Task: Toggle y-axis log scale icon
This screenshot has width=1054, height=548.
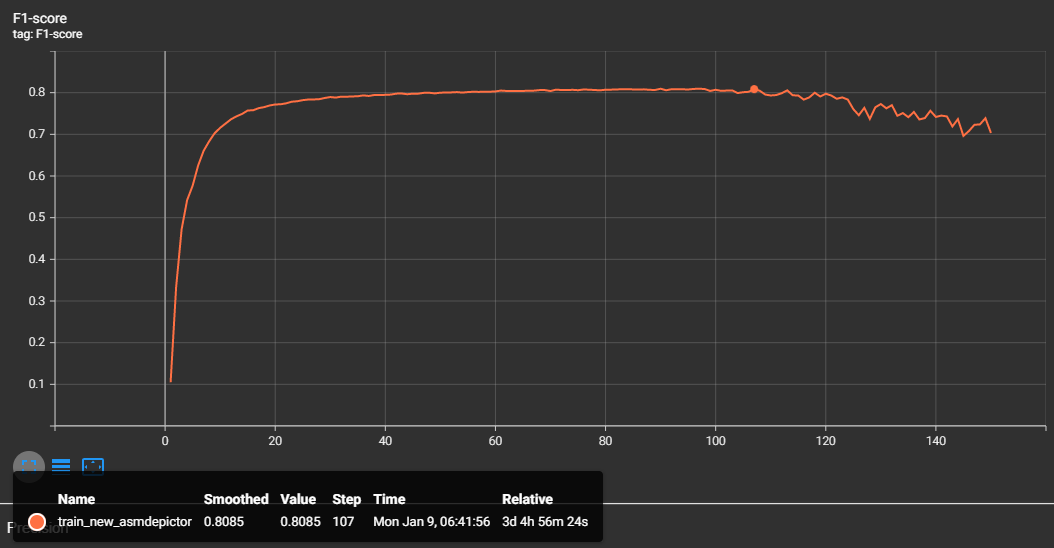Action: pyautogui.click(x=61, y=466)
